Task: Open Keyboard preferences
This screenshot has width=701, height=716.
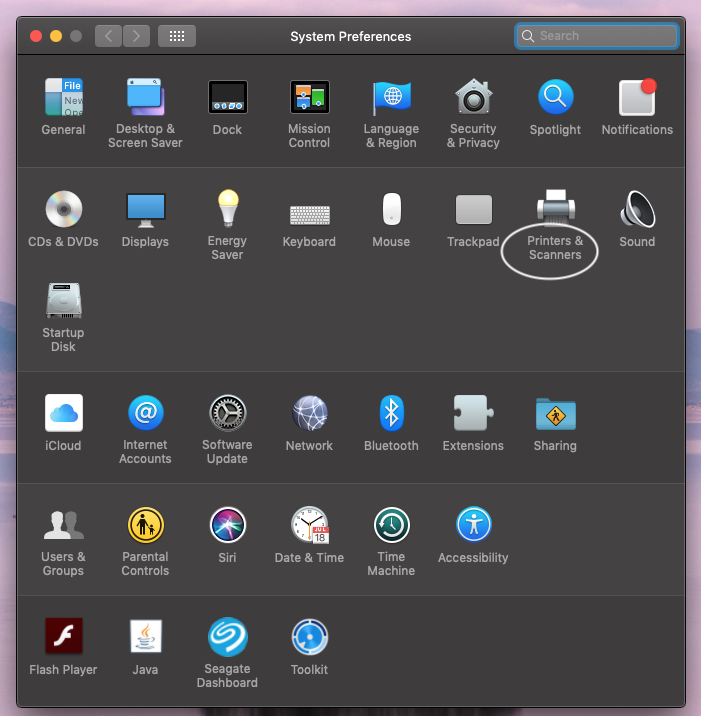Action: point(310,215)
